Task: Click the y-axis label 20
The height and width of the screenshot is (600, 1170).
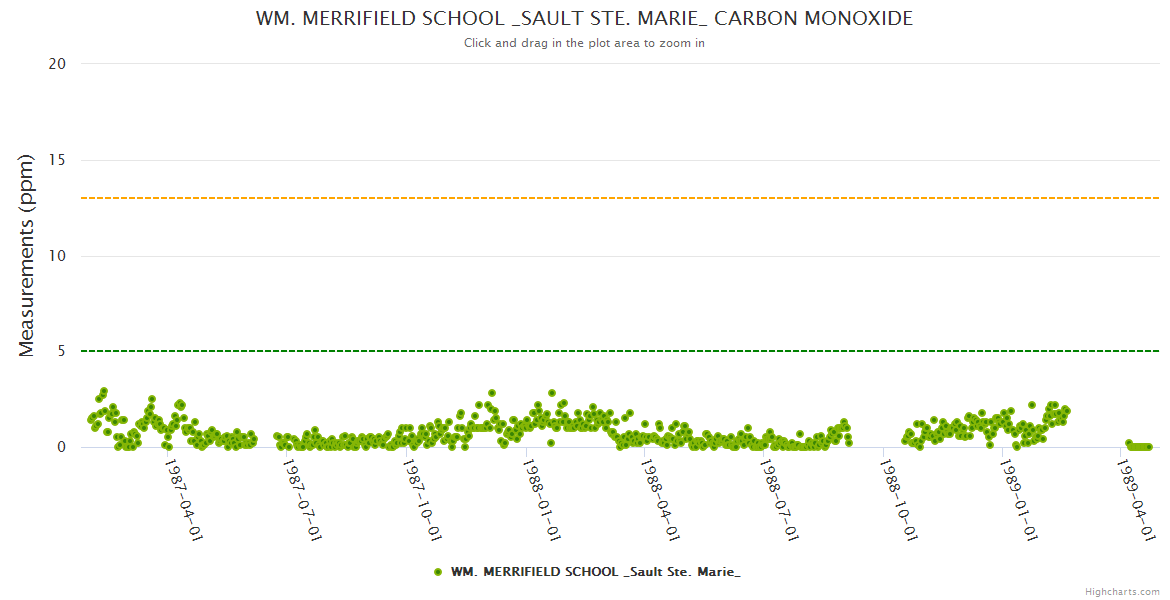Action: point(57,64)
